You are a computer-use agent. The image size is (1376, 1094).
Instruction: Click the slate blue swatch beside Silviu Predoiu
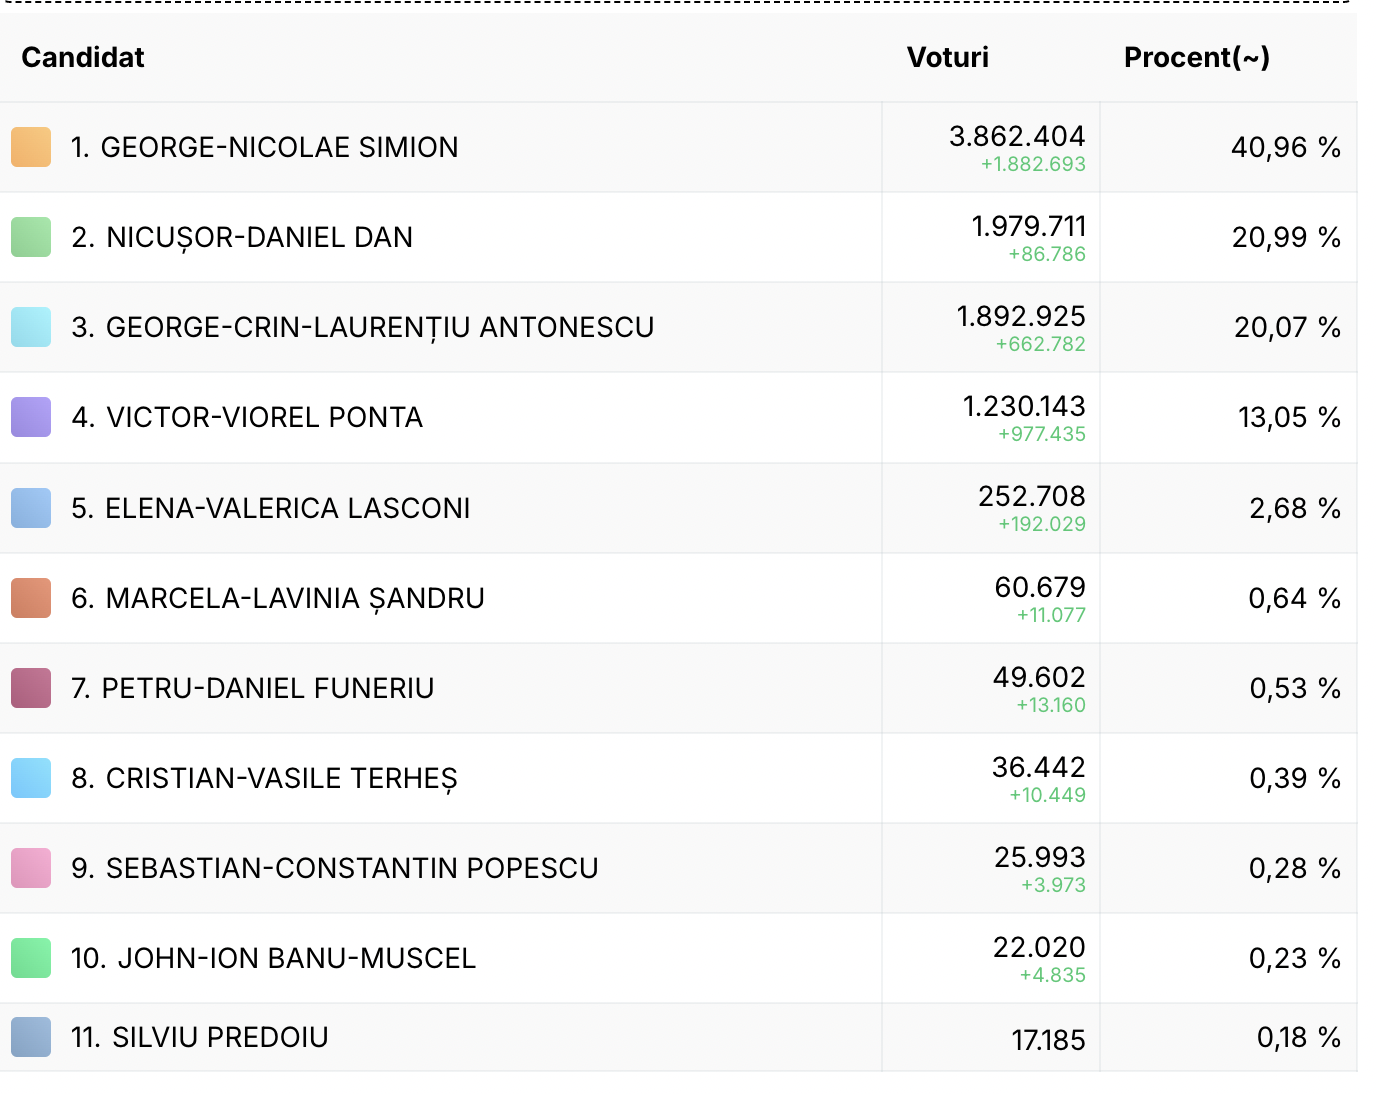(31, 1037)
